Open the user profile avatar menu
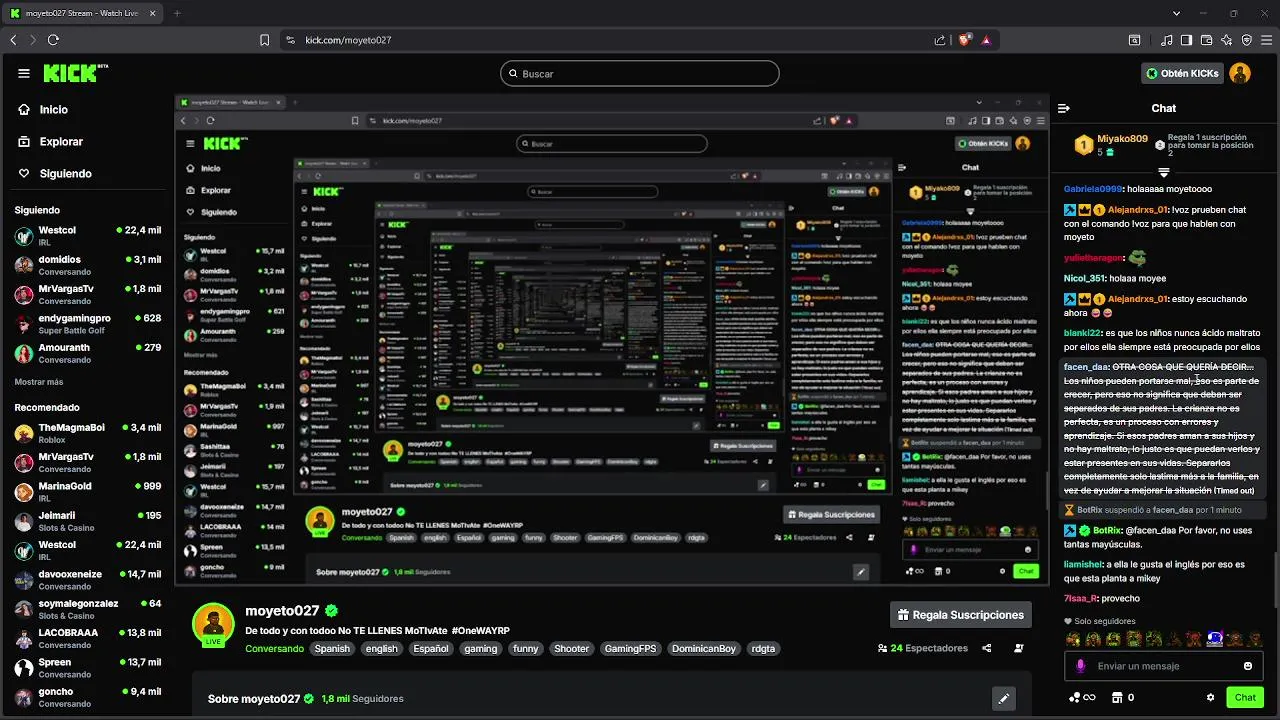The height and width of the screenshot is (720, 1280). coord(1240,73)
